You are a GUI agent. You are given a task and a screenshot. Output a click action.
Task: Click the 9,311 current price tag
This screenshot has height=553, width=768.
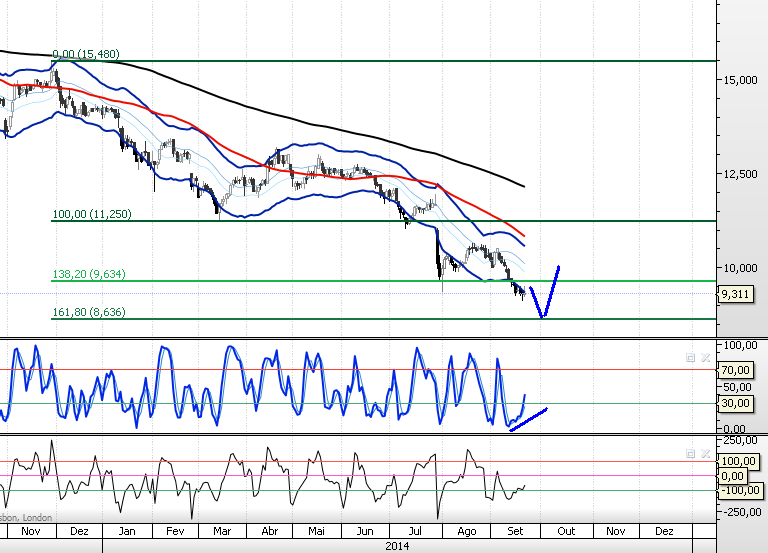pos(736,294)
